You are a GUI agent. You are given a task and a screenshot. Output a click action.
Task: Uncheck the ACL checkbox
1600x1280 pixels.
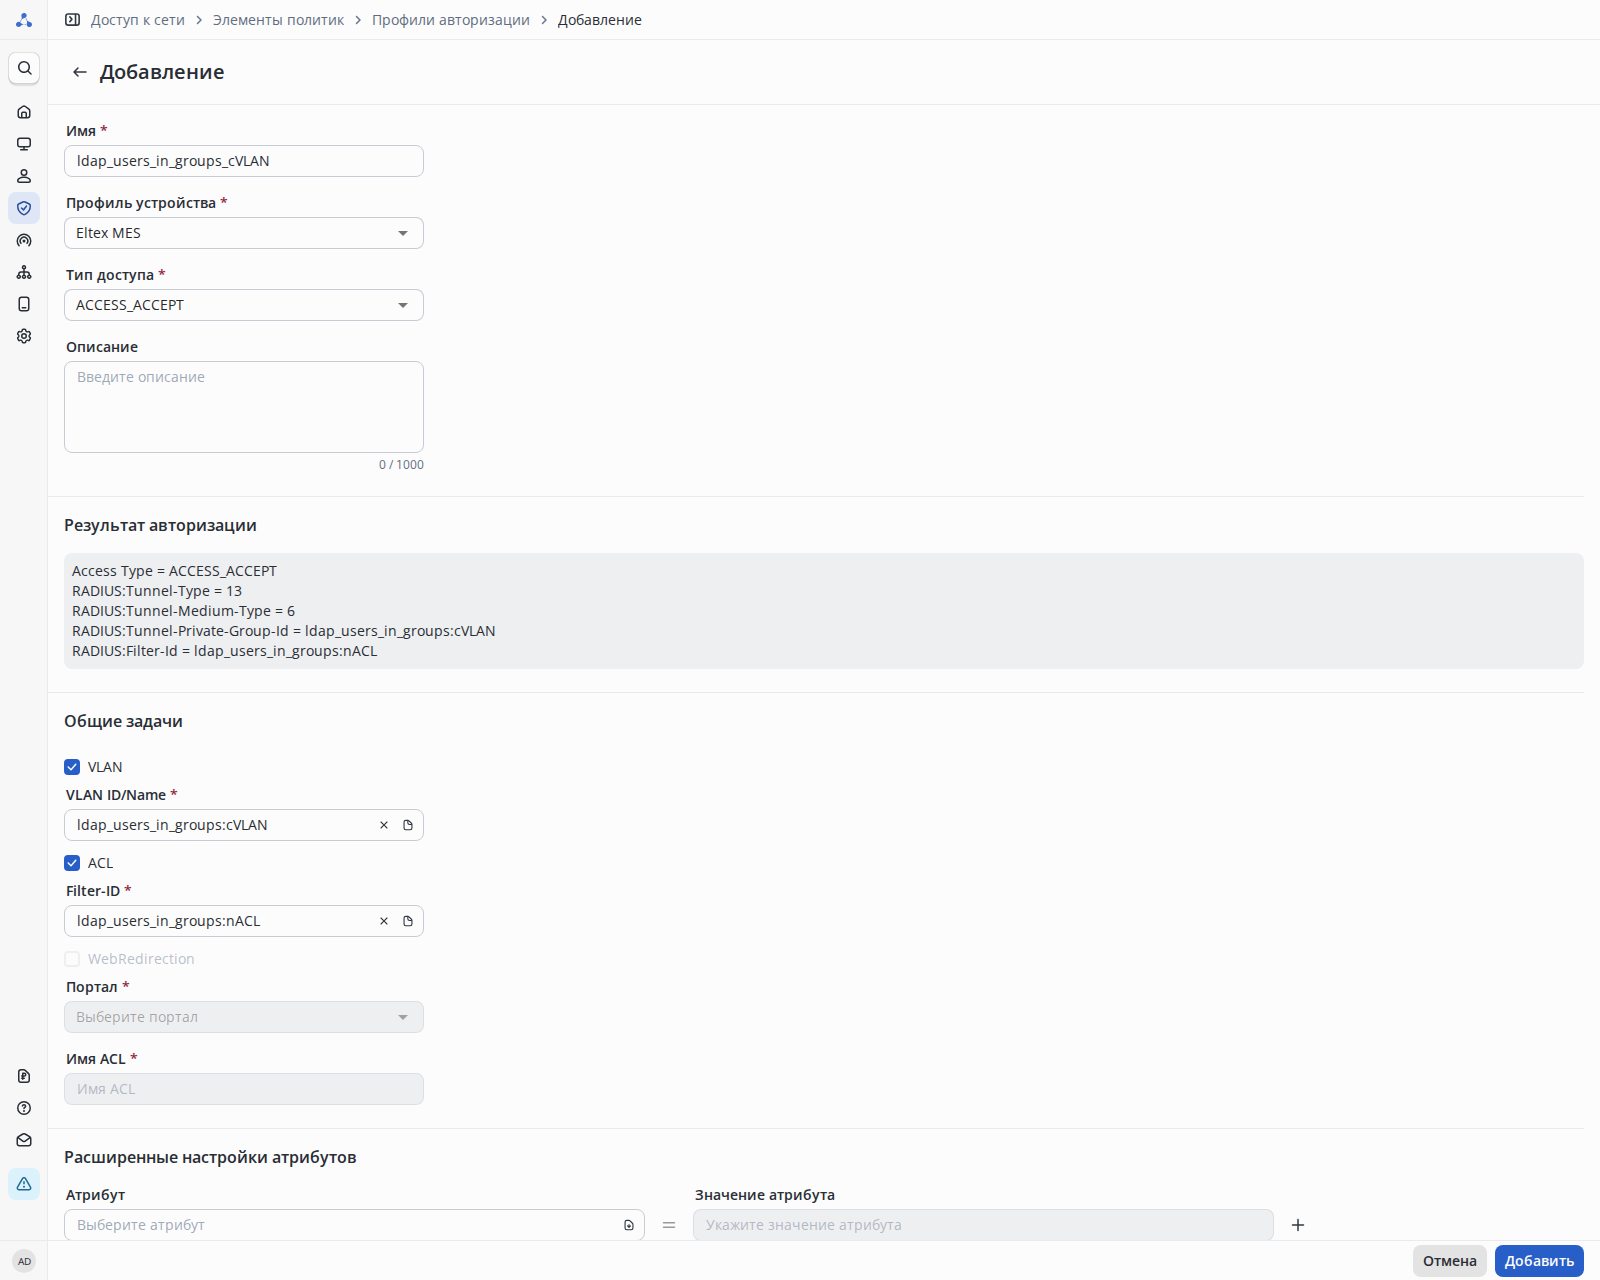click(x=72, y=863)
